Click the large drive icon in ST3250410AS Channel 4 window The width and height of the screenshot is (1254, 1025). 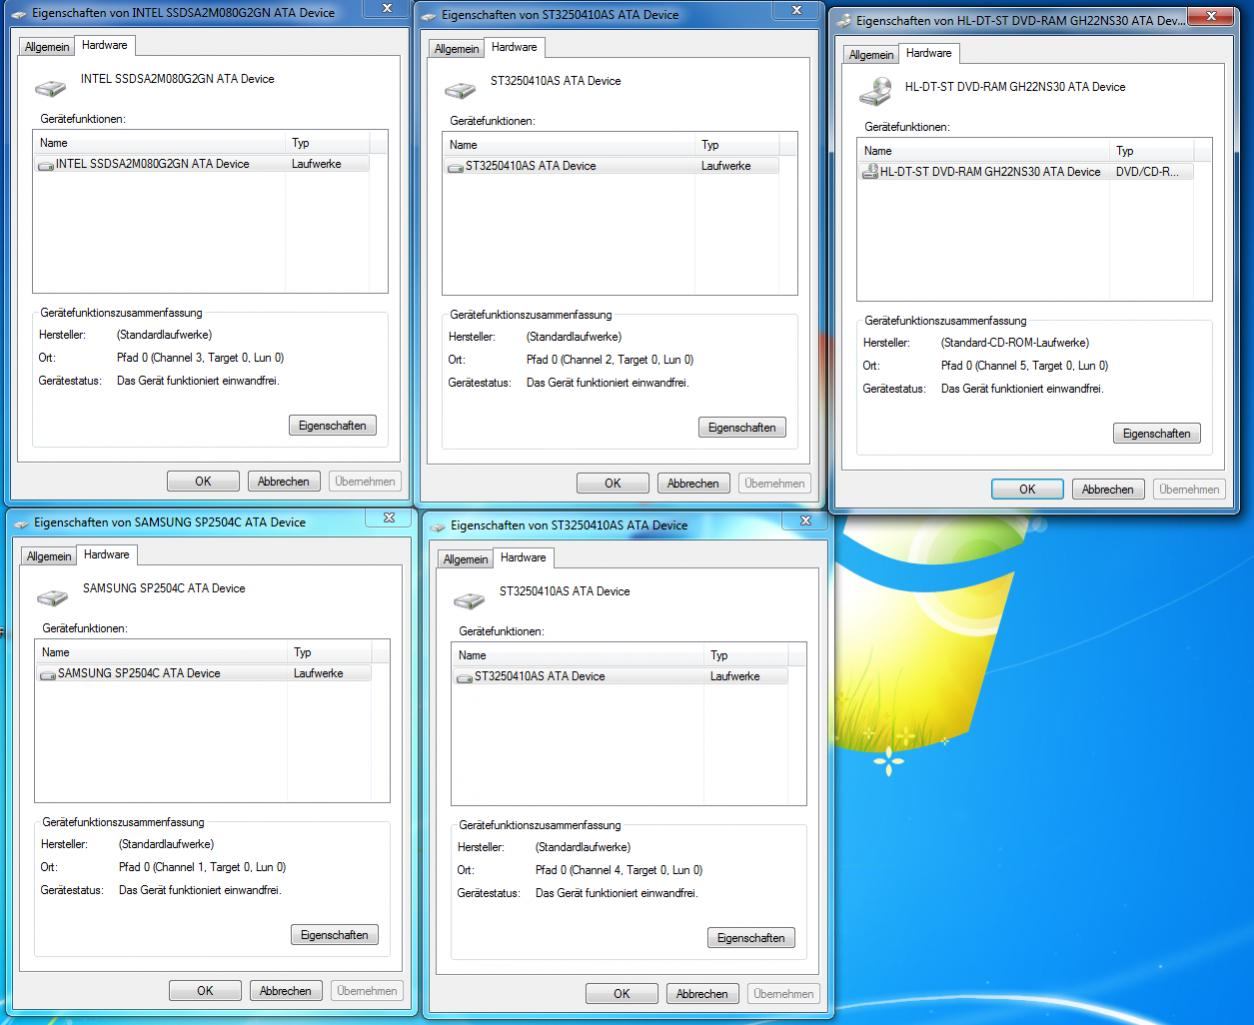pyautogui.click(x=469, y=601)
